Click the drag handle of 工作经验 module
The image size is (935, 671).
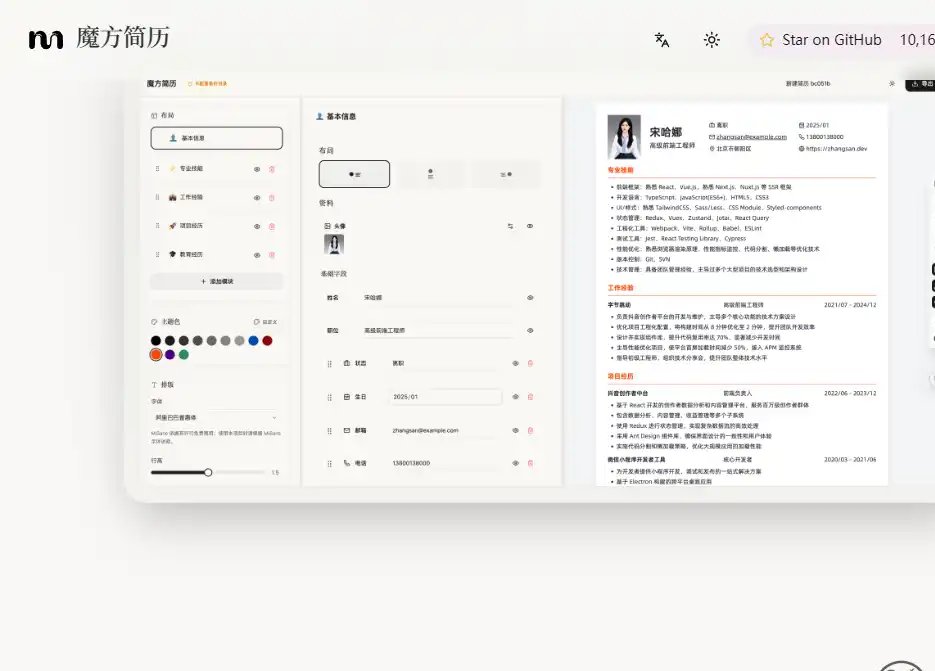[157, 197]
